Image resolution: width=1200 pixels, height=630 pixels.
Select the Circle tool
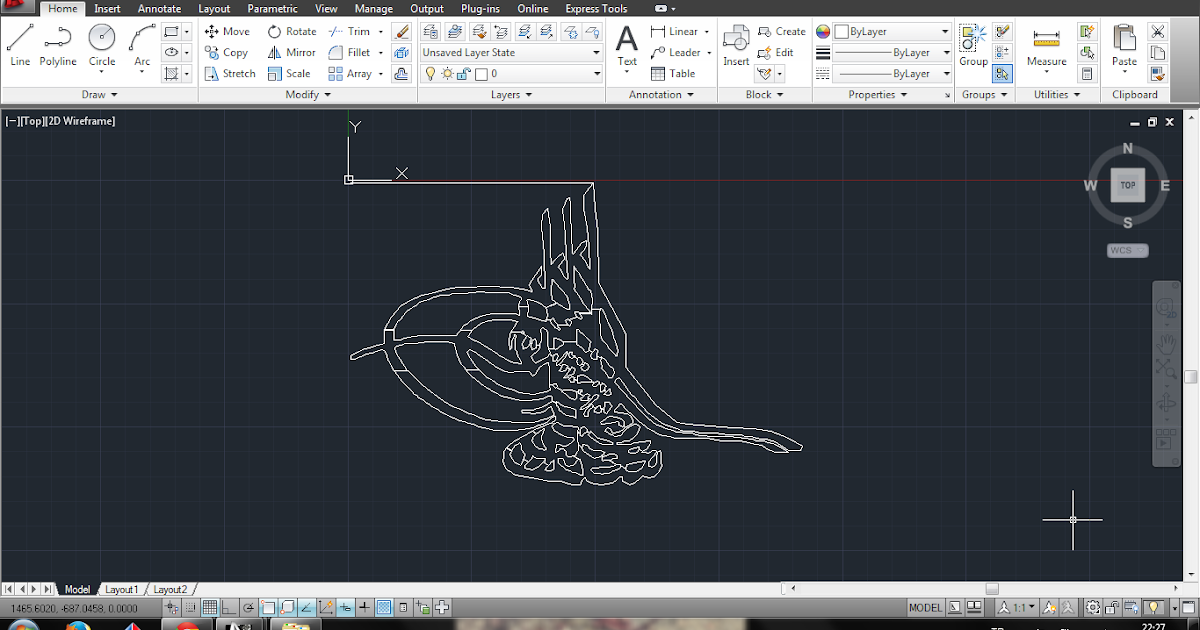point(102,46)
